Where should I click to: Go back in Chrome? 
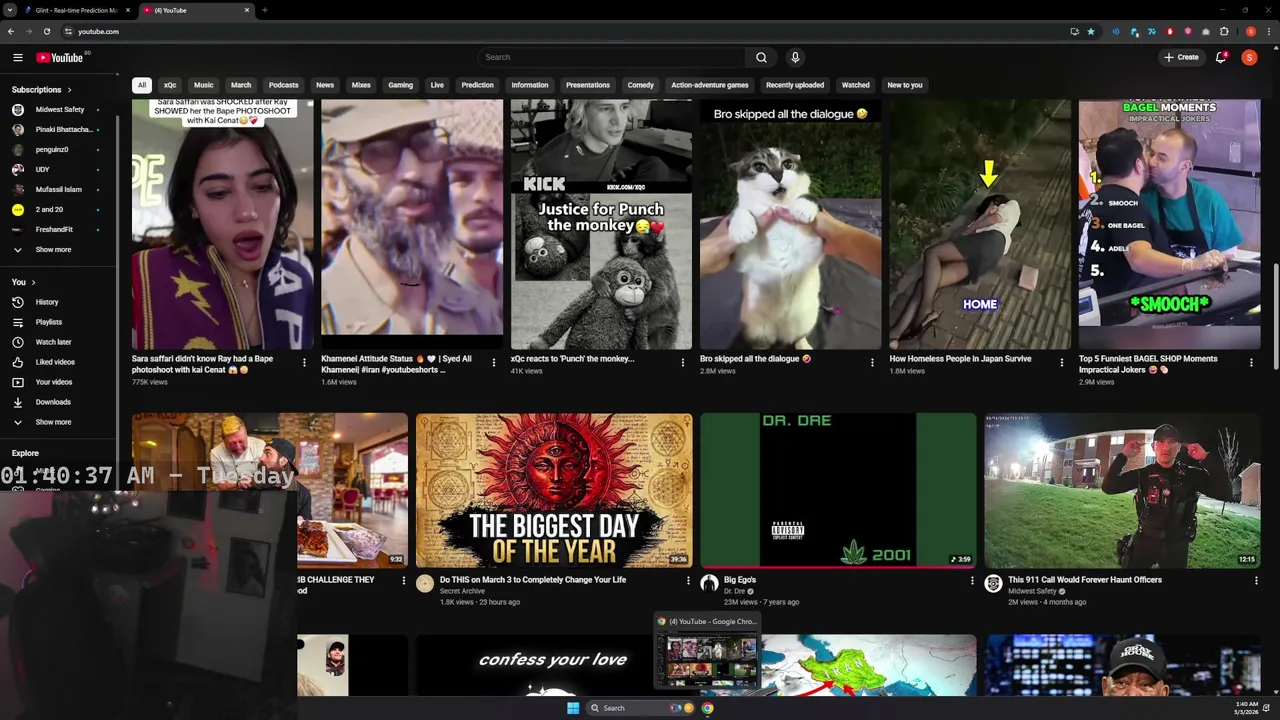click(11, 31)
